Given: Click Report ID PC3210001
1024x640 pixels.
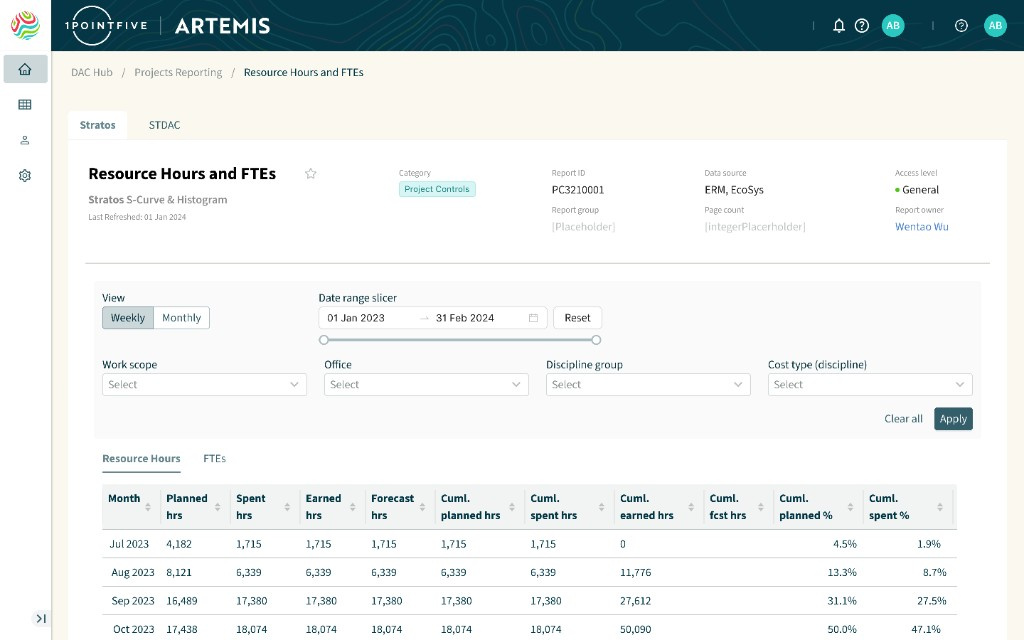Looking at the screenshot, I should pos(578,190).
